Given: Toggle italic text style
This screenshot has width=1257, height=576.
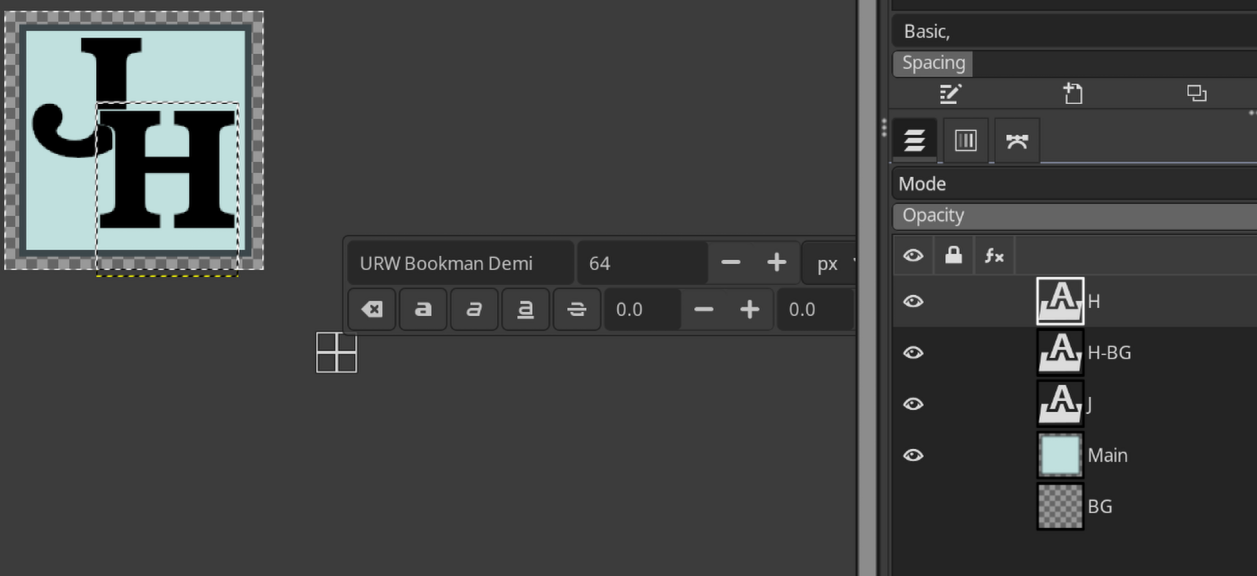Looking at the screenshot, I should 474,310.
